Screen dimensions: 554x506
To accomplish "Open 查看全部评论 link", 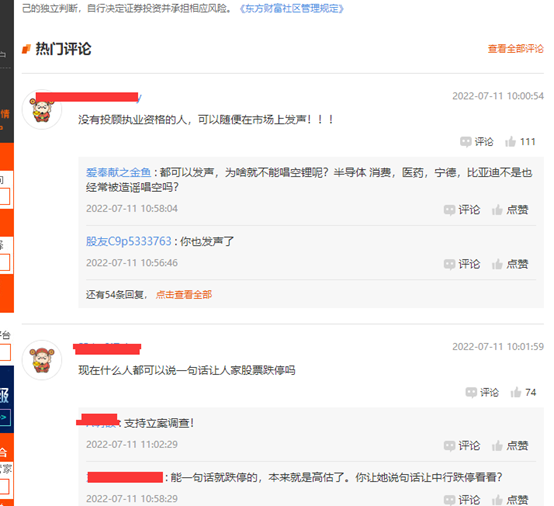I will click(x=515, y=49).
